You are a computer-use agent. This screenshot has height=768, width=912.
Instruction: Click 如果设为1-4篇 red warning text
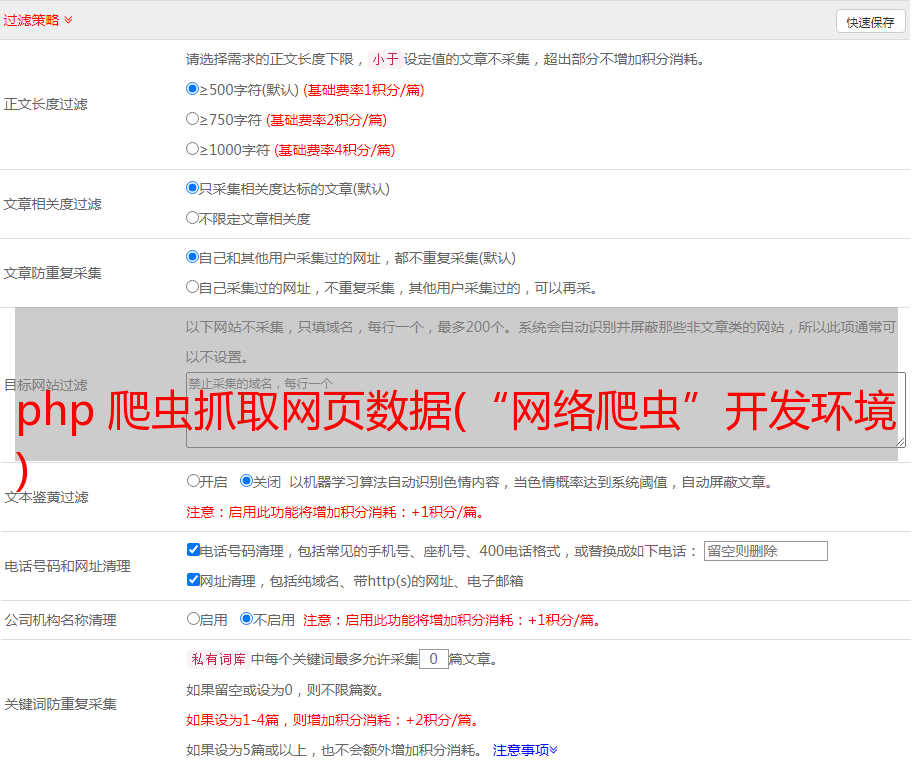(334, 720)
